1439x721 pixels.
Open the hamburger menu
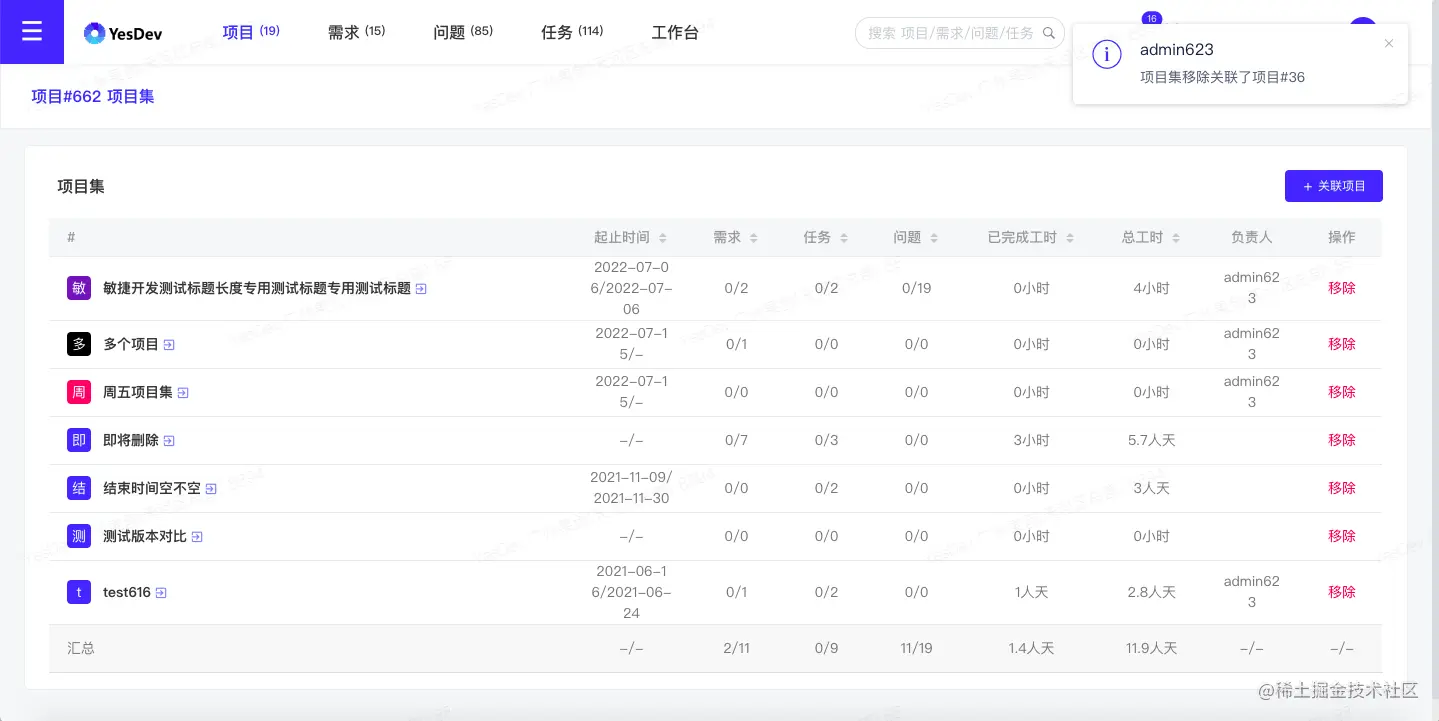click(x=32, y=32)
